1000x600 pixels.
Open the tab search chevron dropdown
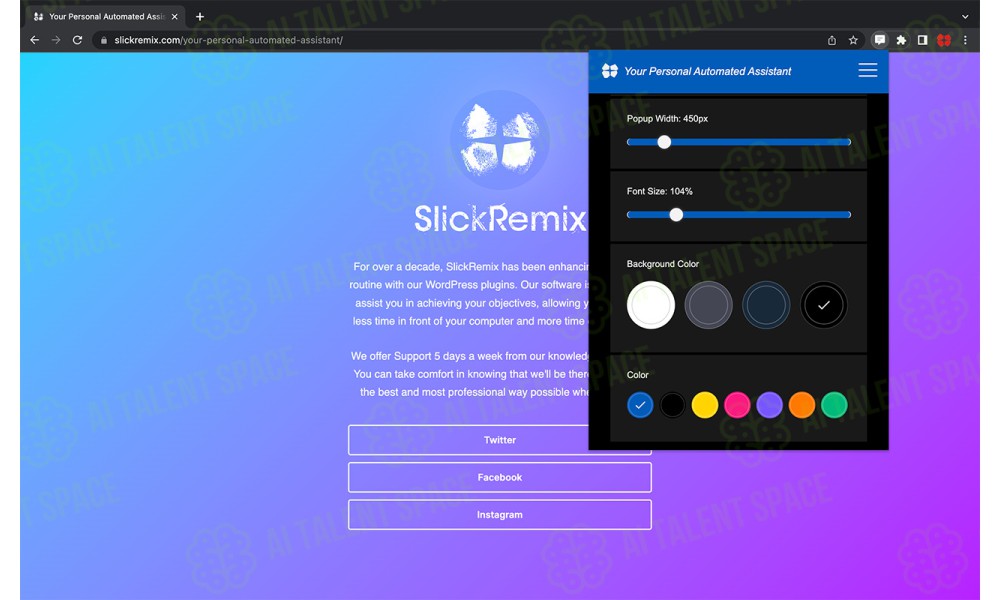tap(966, 17)
